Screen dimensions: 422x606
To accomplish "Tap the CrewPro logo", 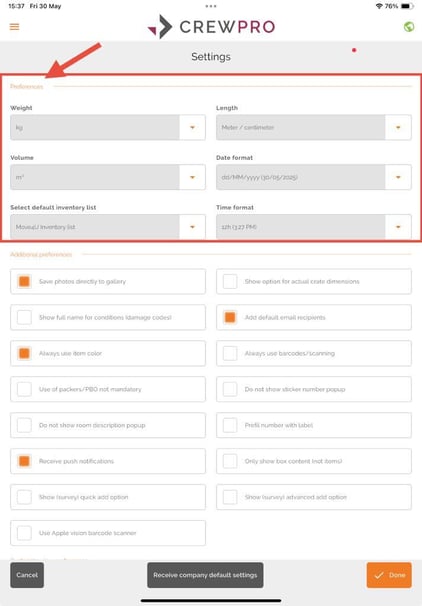I will (x=211, y=27).
